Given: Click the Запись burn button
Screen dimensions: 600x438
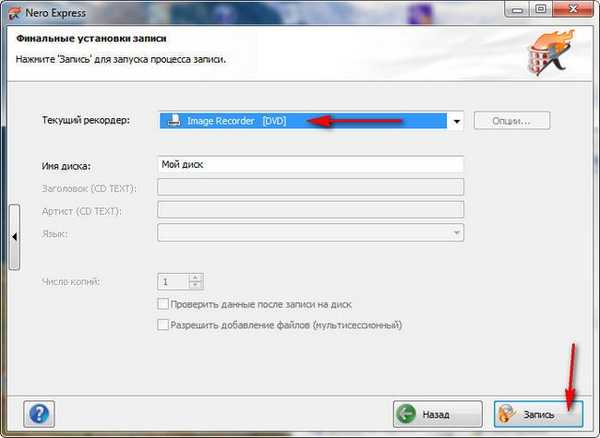Looking at the screenshot, I should point(538,414).
